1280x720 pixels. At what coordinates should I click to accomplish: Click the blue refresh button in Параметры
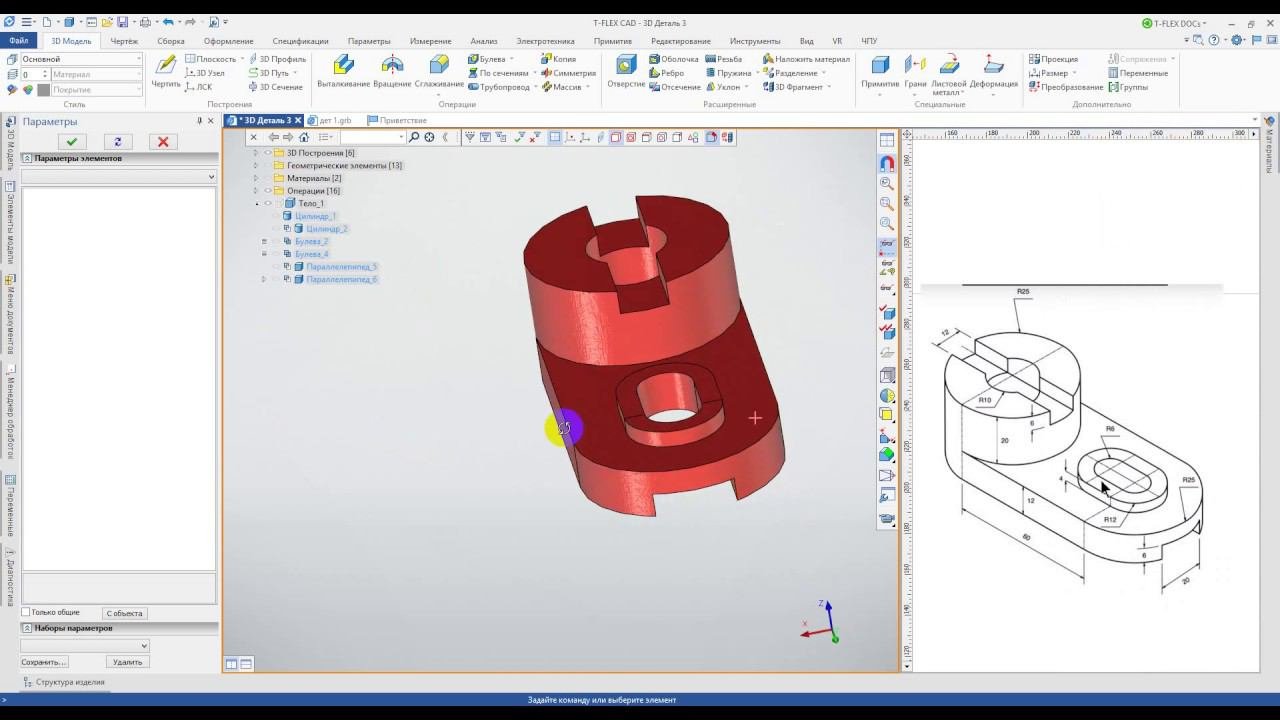(x=118, y=142)
